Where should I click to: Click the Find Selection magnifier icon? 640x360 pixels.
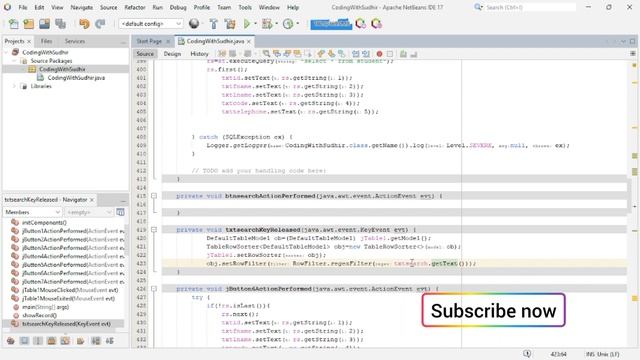click(x=266, y=54)
